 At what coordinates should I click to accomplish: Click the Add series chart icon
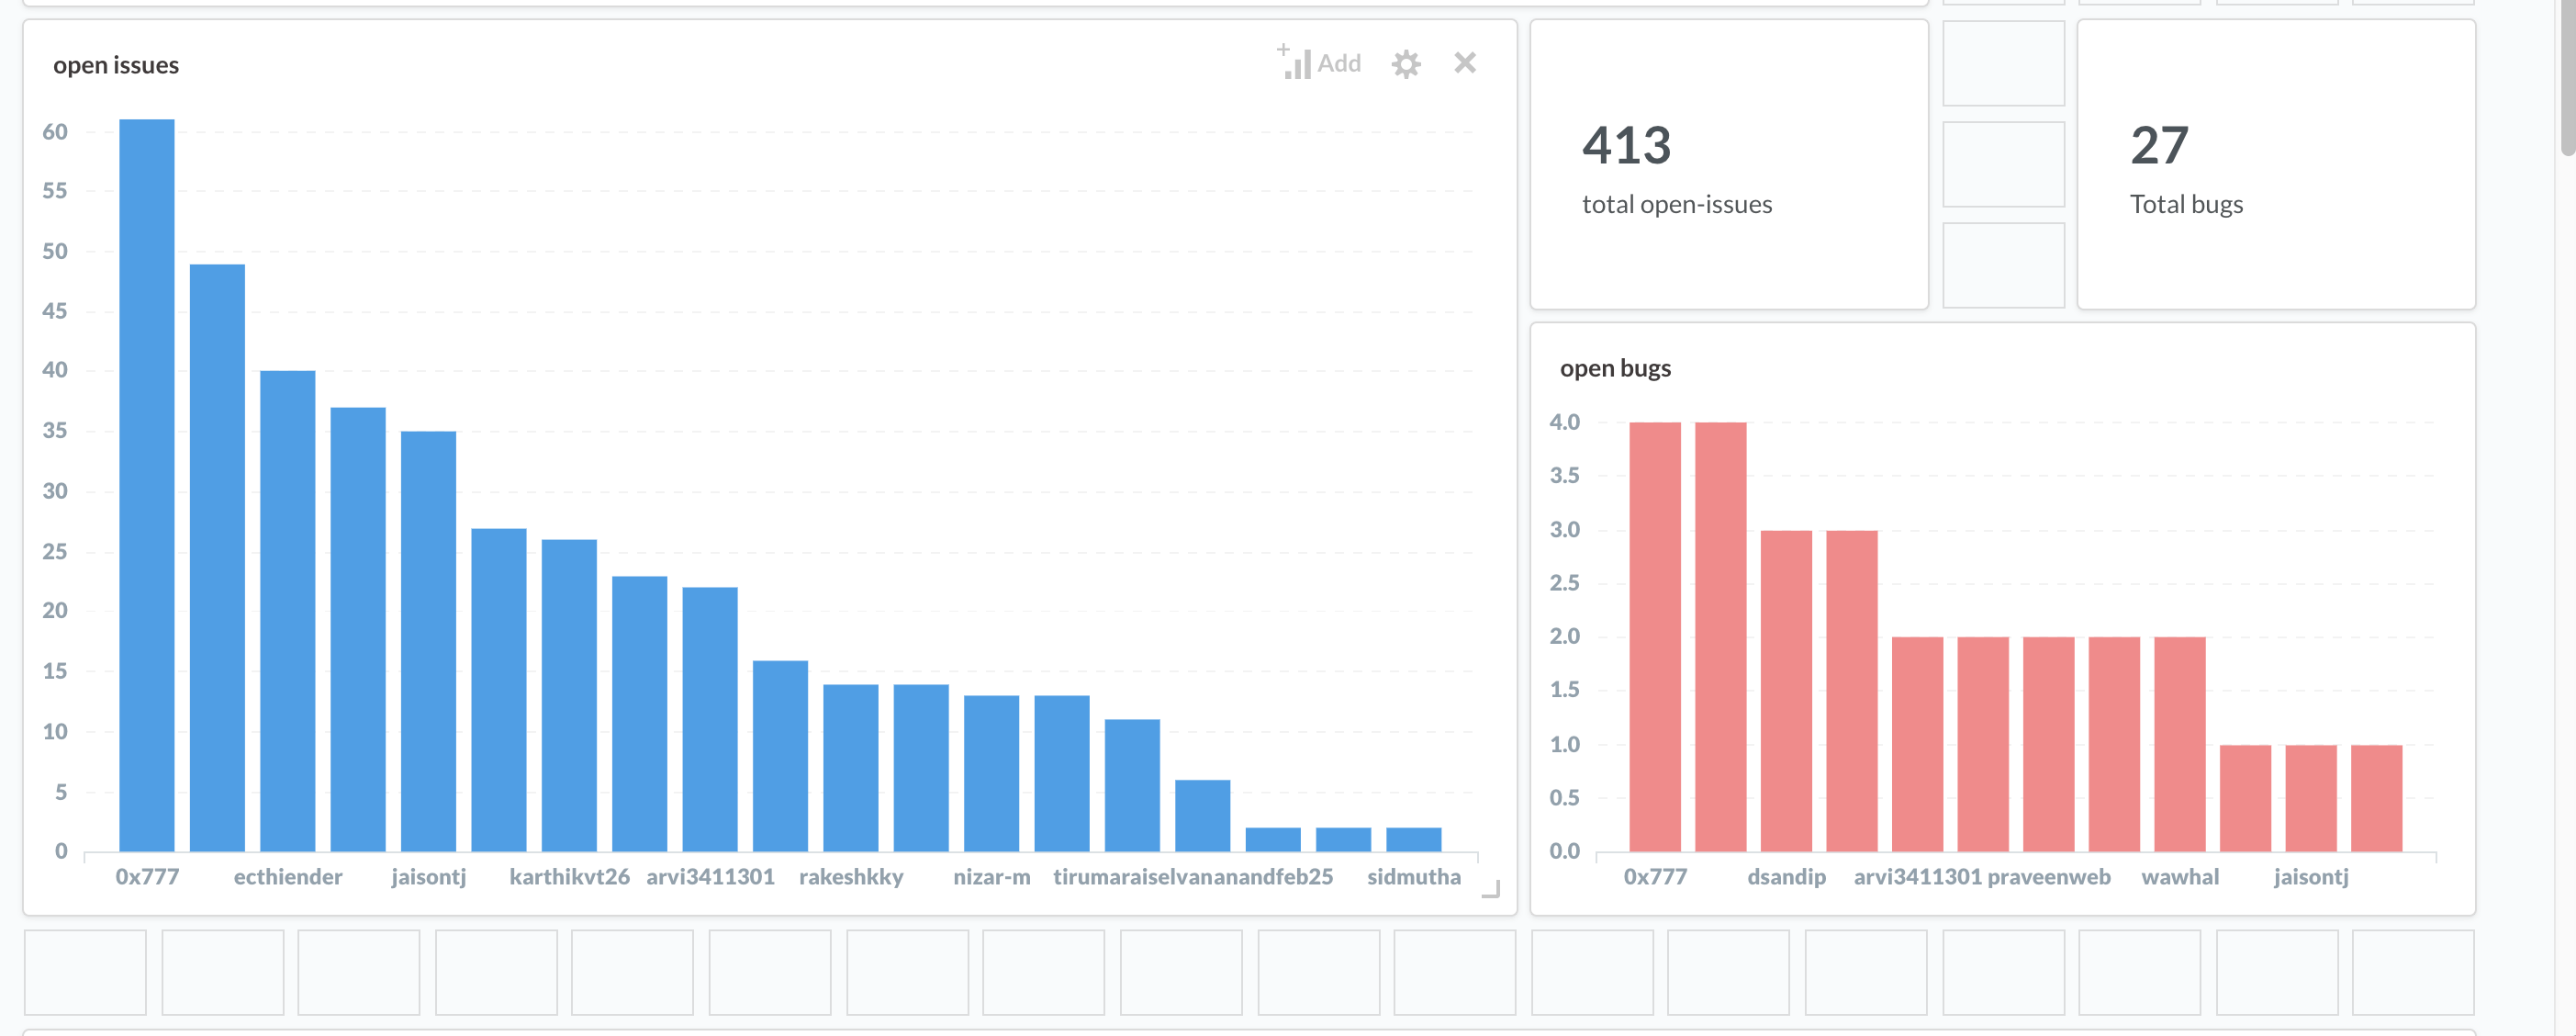[x=1295, y=63]
